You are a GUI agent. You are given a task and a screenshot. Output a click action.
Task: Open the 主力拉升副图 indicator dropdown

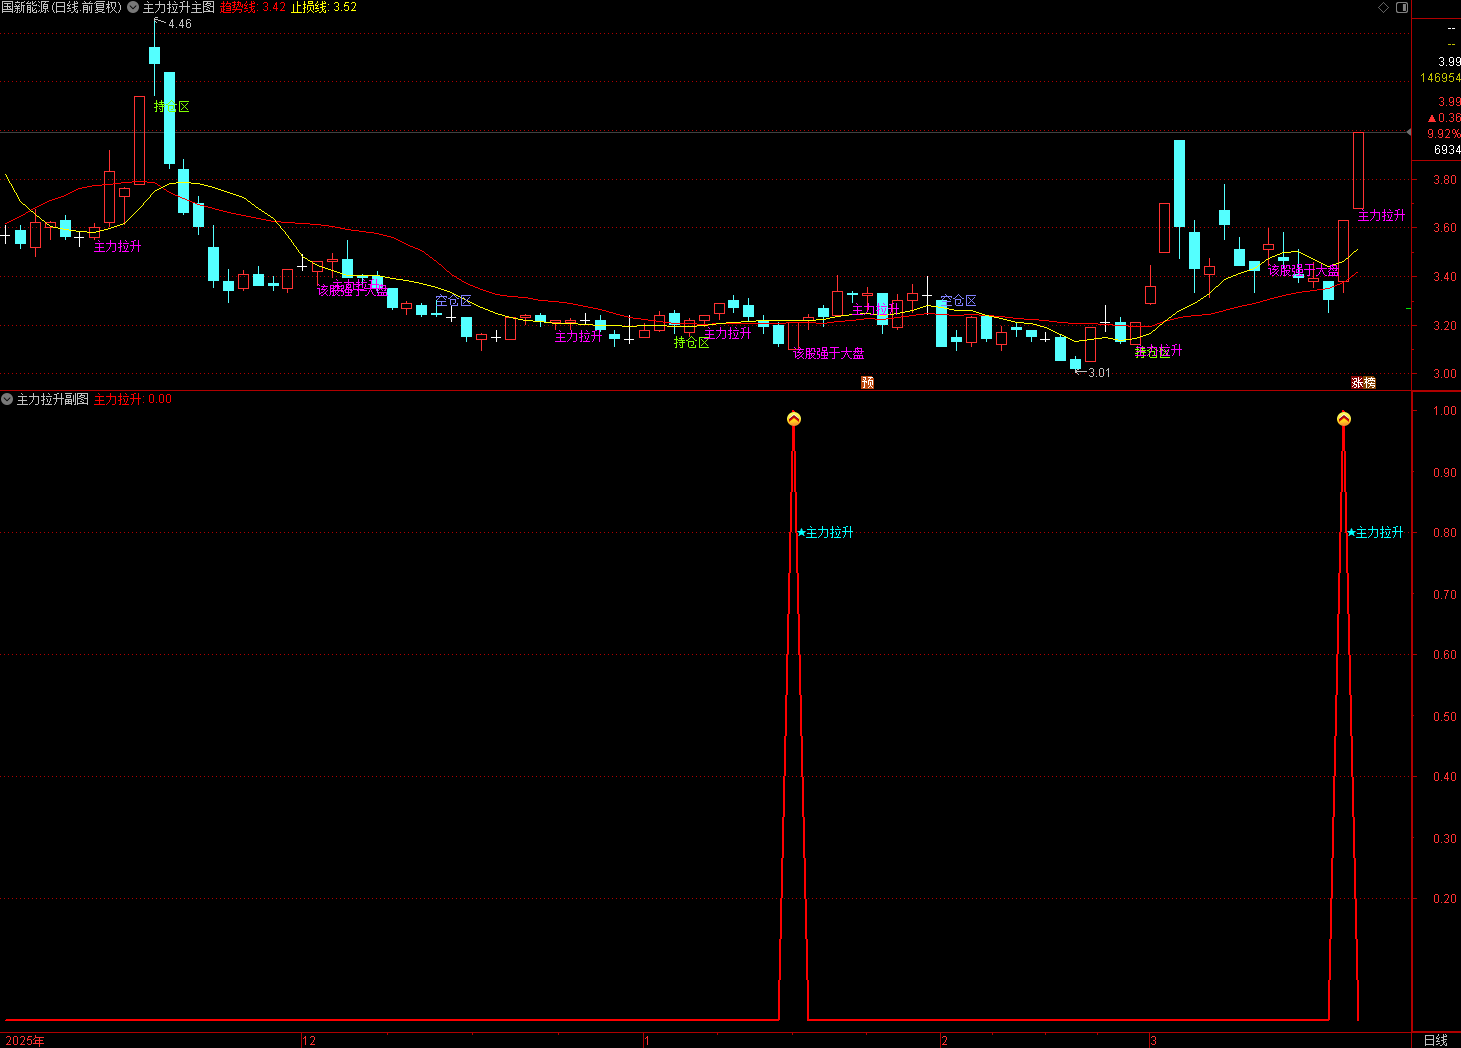(x=7, y=399)
